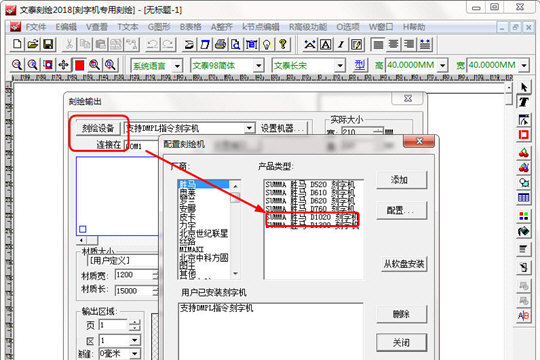Select 胜马 in the 厂商 list
This screenshot has height=360, width=540.
tap(204, 184)
